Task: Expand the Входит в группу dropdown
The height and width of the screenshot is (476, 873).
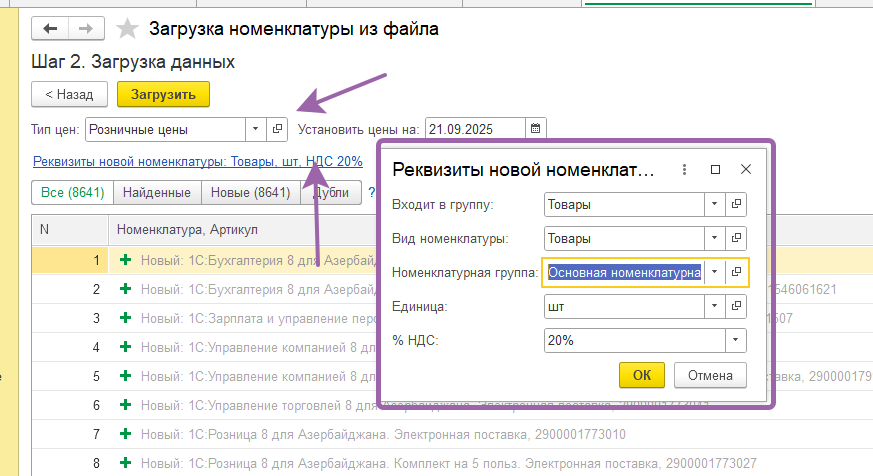Action: click(714, 204)
